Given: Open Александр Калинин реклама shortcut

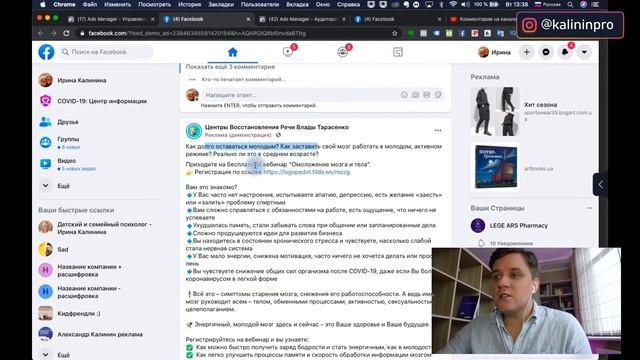Looking at the screenshot, I should click(x=100, y=334).
